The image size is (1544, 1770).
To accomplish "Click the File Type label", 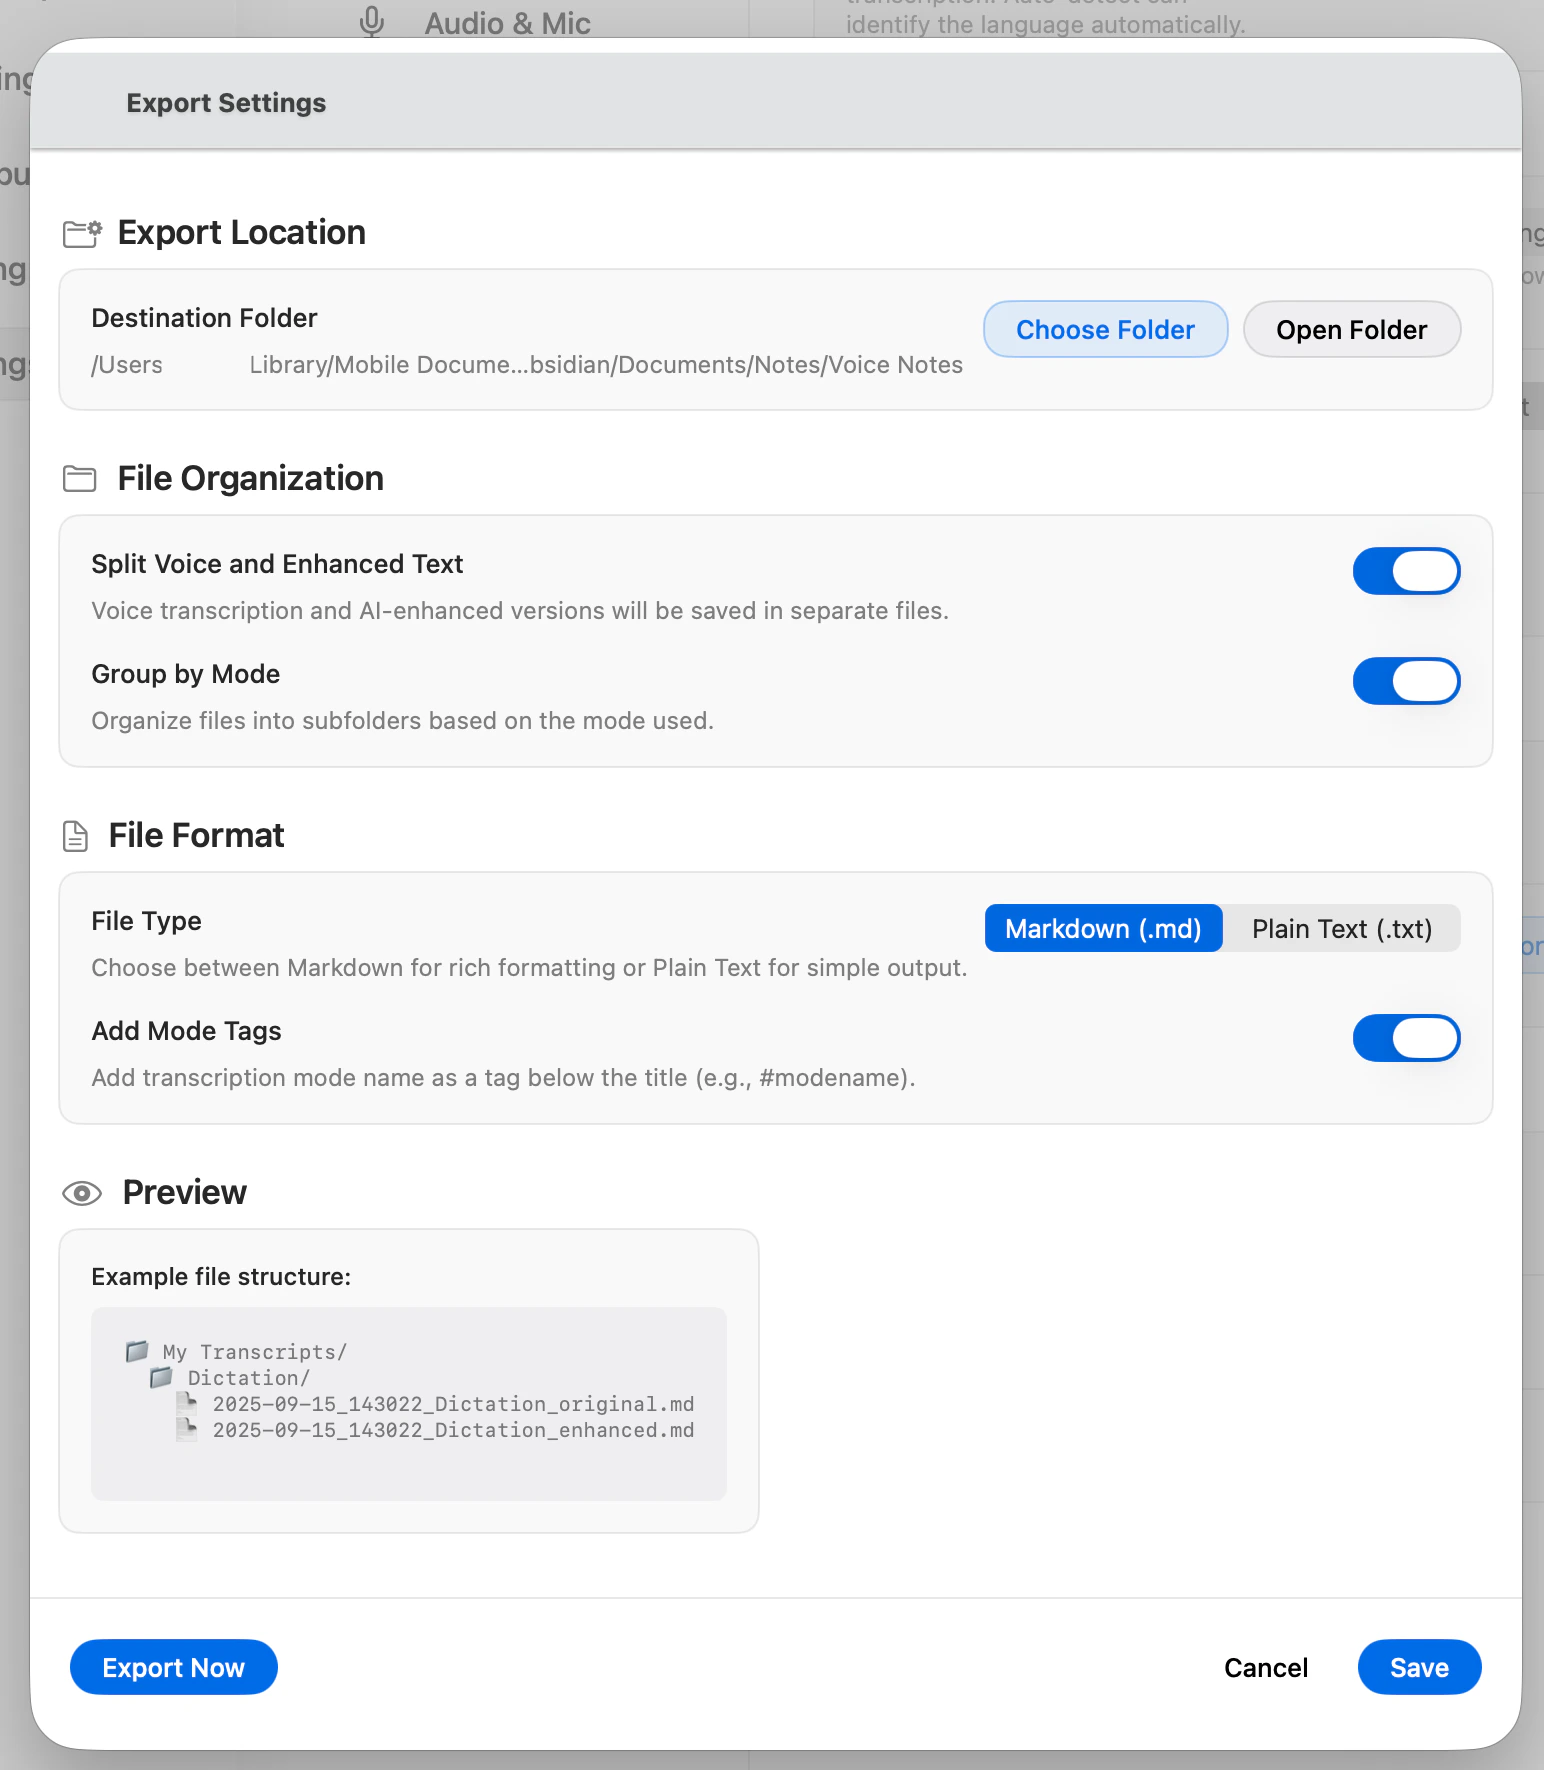I will 146,921.
